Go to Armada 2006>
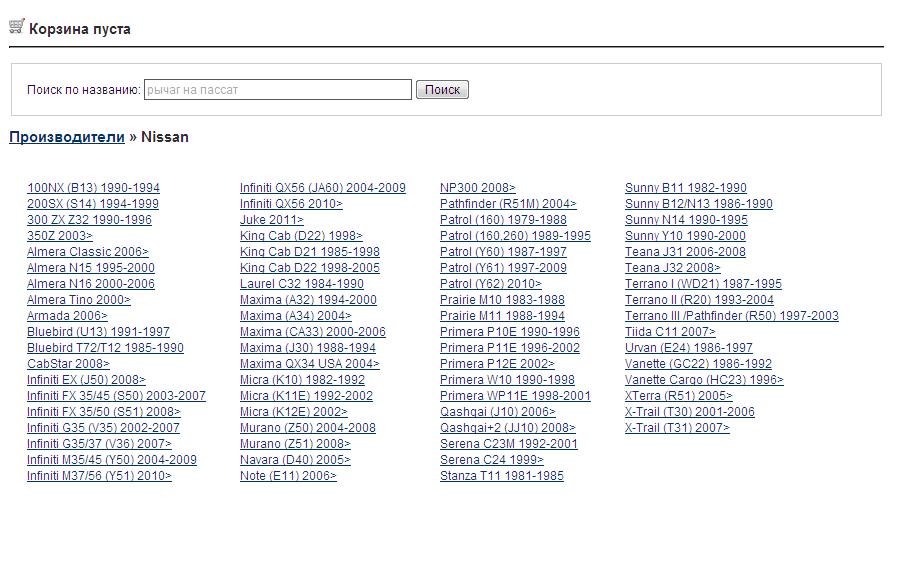The width and height of the screenshot is (917, 573). point(67,316)
